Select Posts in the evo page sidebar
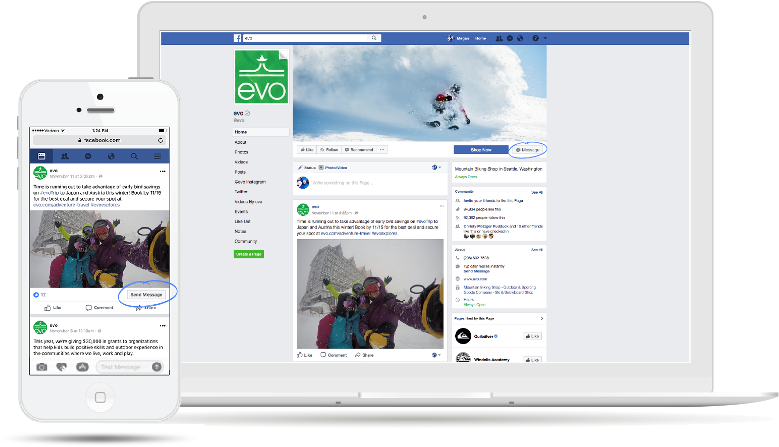This screenshot has height=447, width=779. pyautogui.click(x=240, y=172)
